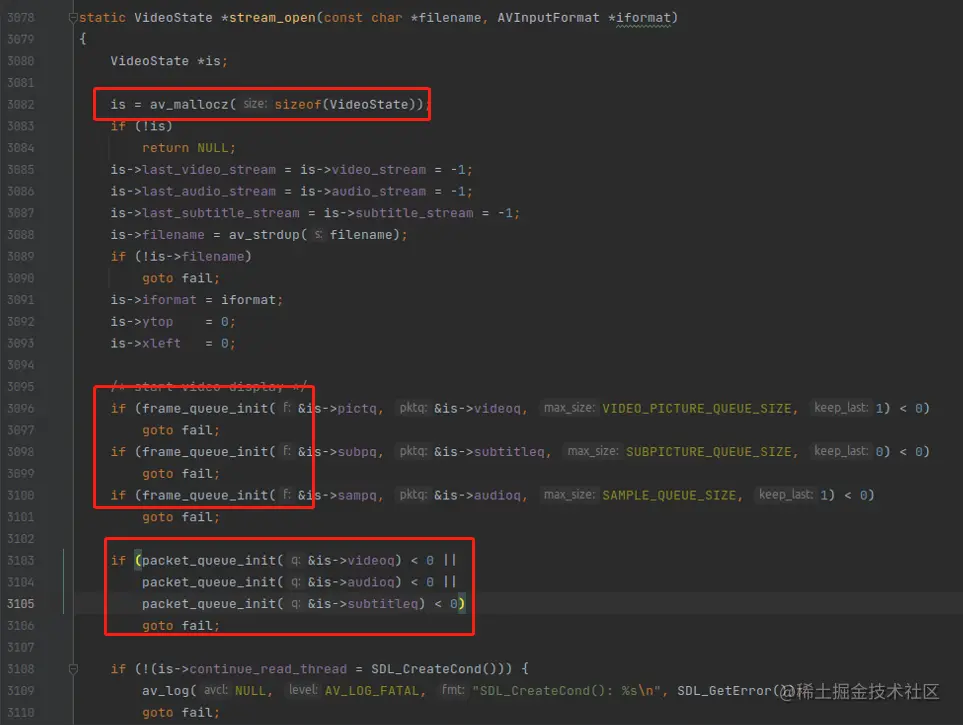
Task: Click &is->subpq argument
Action: click(337, 452)
